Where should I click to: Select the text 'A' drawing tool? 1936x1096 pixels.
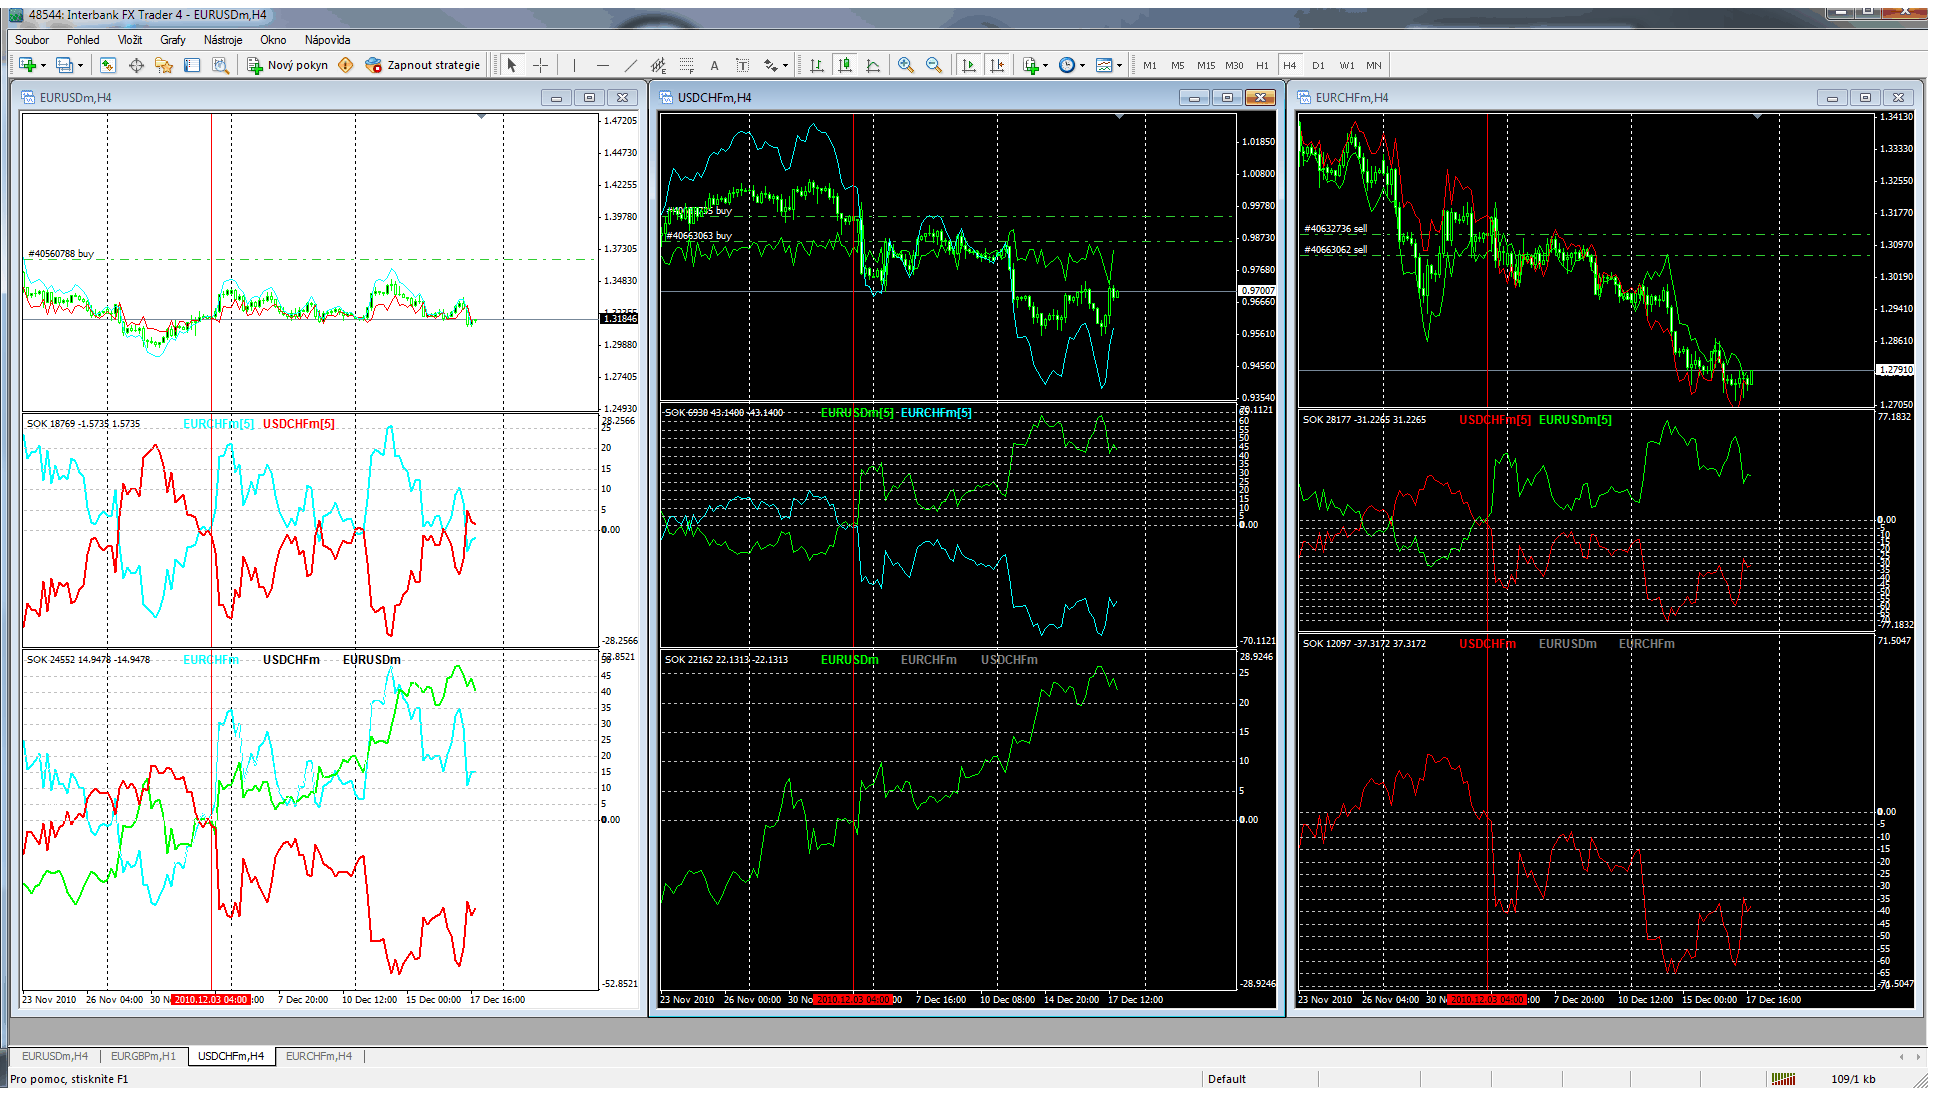714,65
